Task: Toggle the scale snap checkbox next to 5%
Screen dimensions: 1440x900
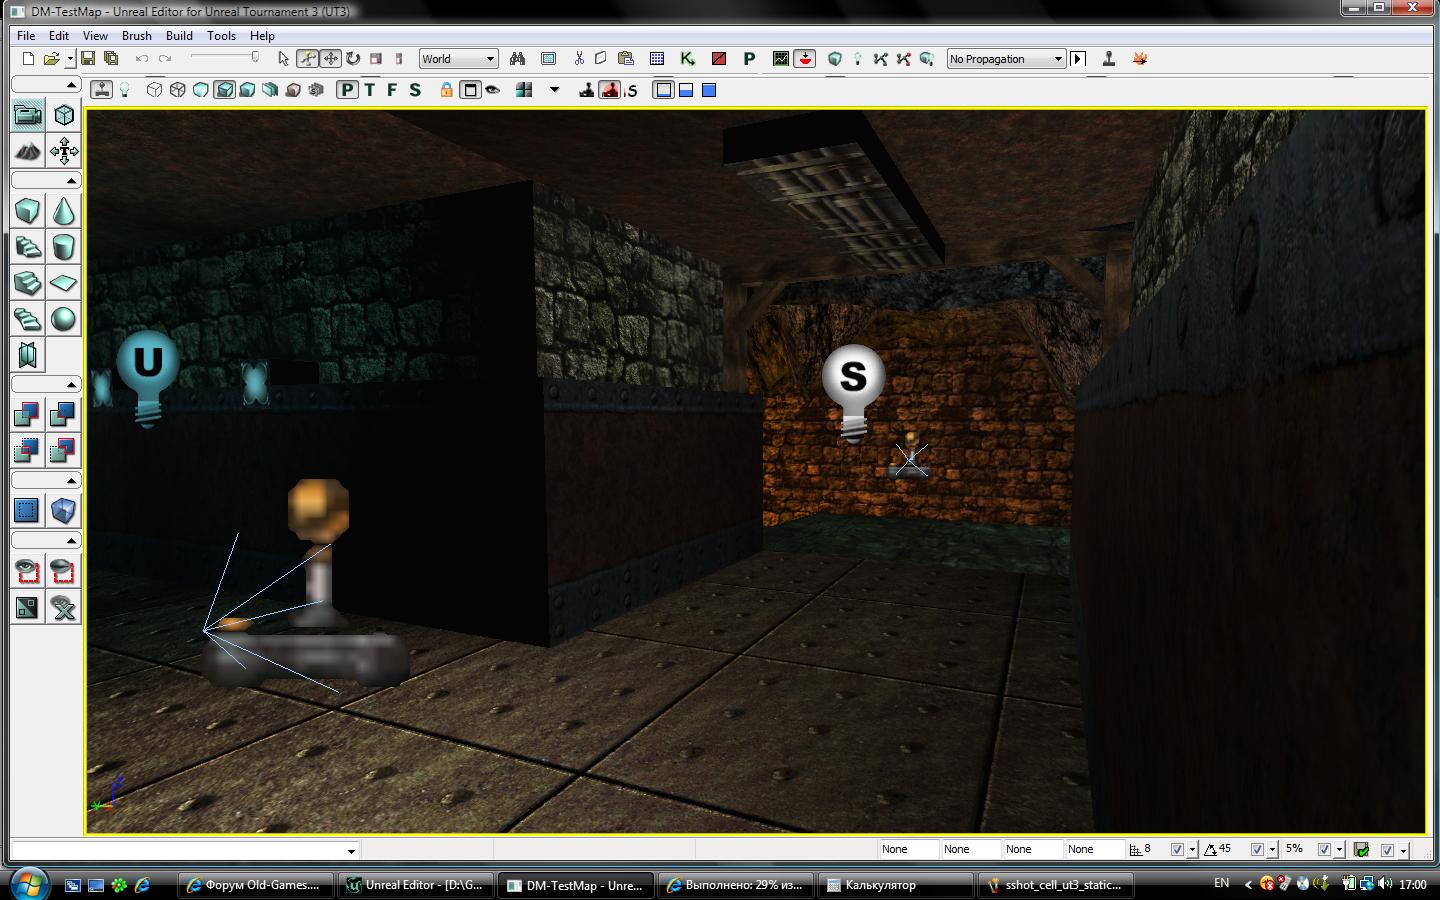Action: (x=1324, y=850)
